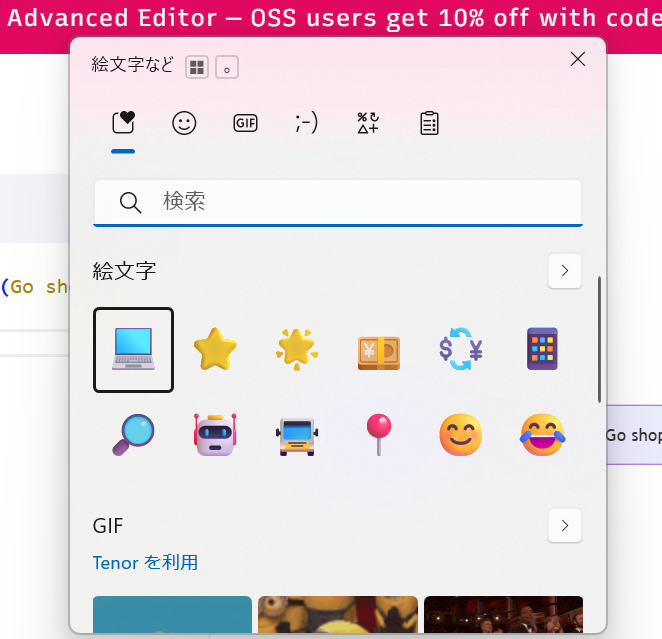Pick the plain yellow star emoji

(x=215, y=350)
